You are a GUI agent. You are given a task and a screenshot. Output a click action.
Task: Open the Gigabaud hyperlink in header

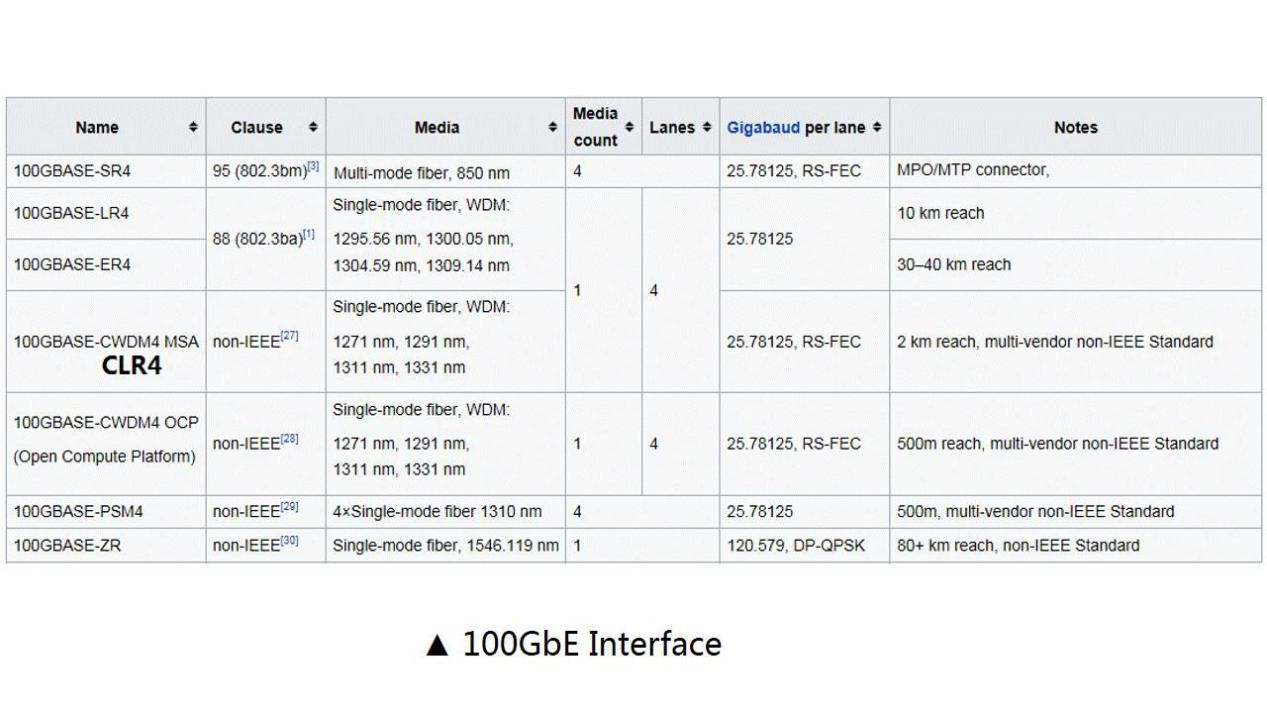point(763,128)
